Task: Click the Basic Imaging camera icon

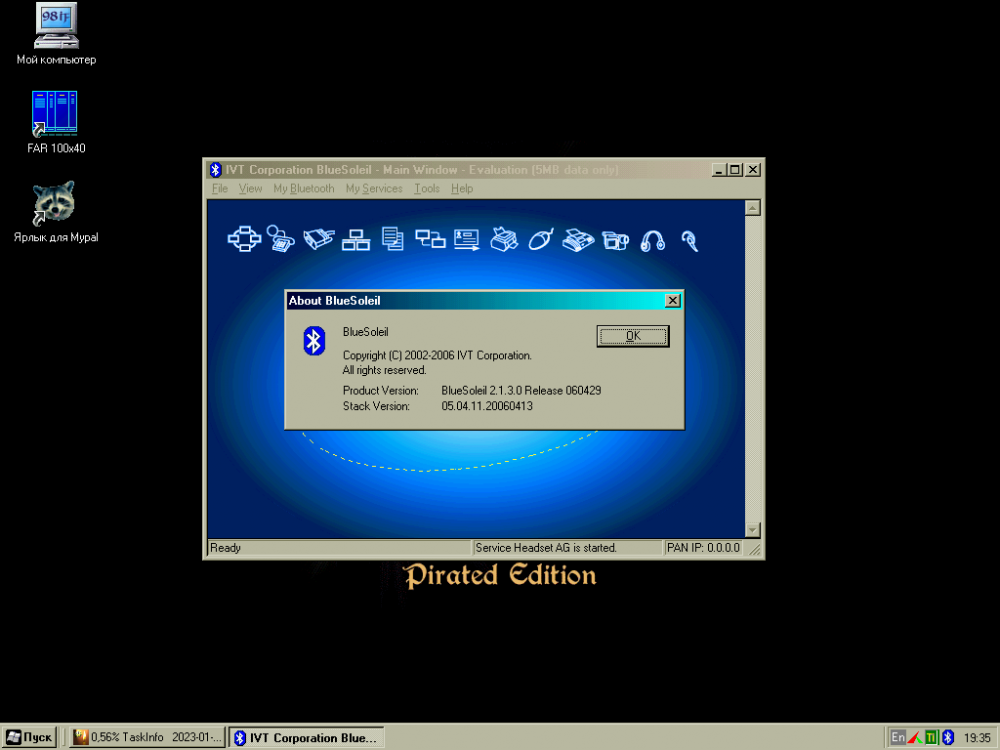Action: pos(616,240)
